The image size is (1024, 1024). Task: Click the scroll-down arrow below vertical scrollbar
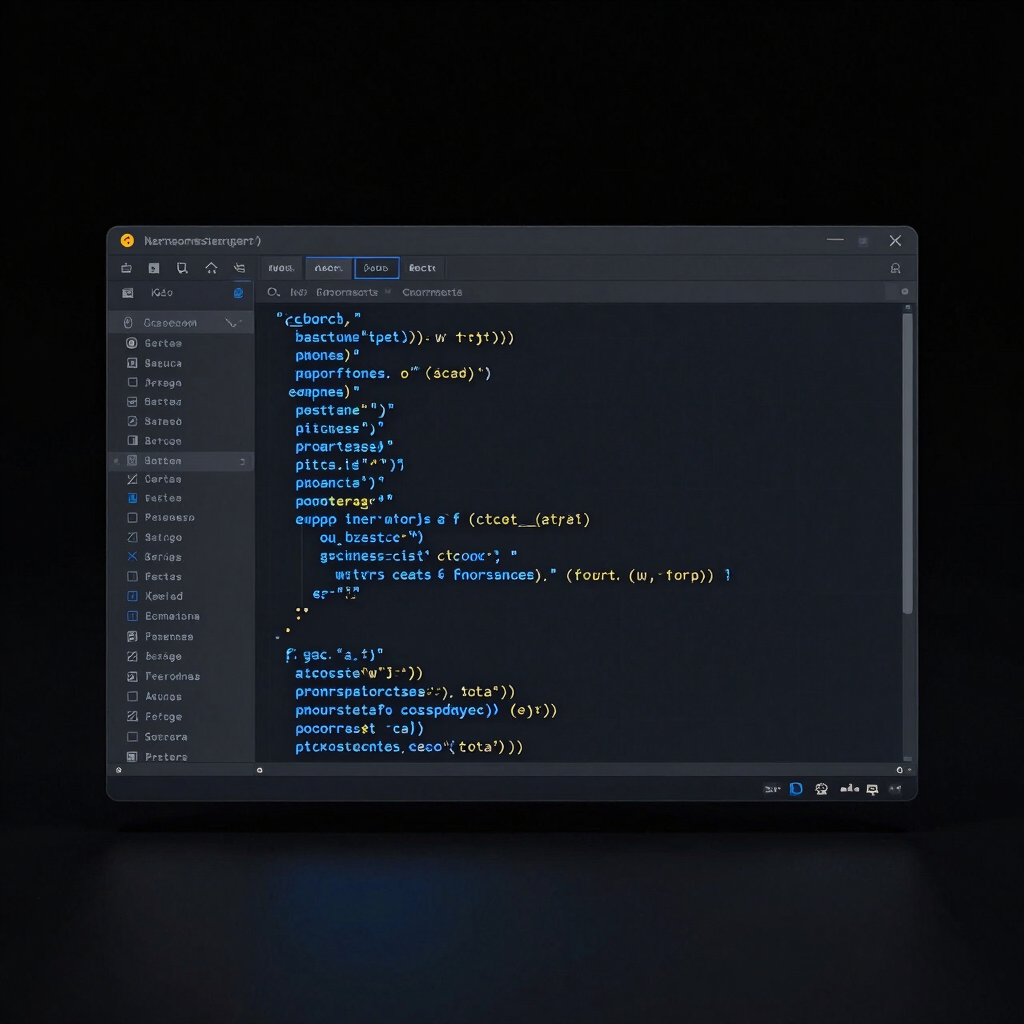click(x=907, y=758)
